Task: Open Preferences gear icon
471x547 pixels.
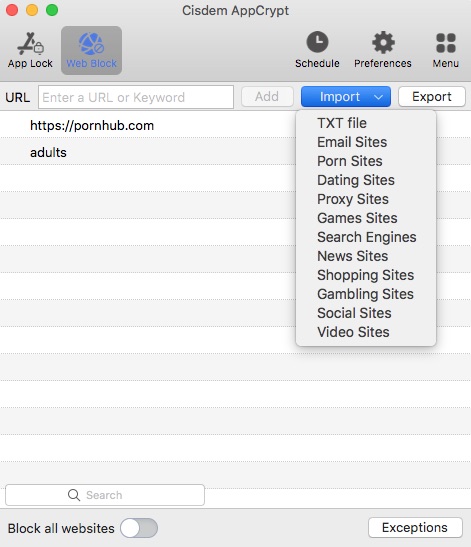Action: 383,42
